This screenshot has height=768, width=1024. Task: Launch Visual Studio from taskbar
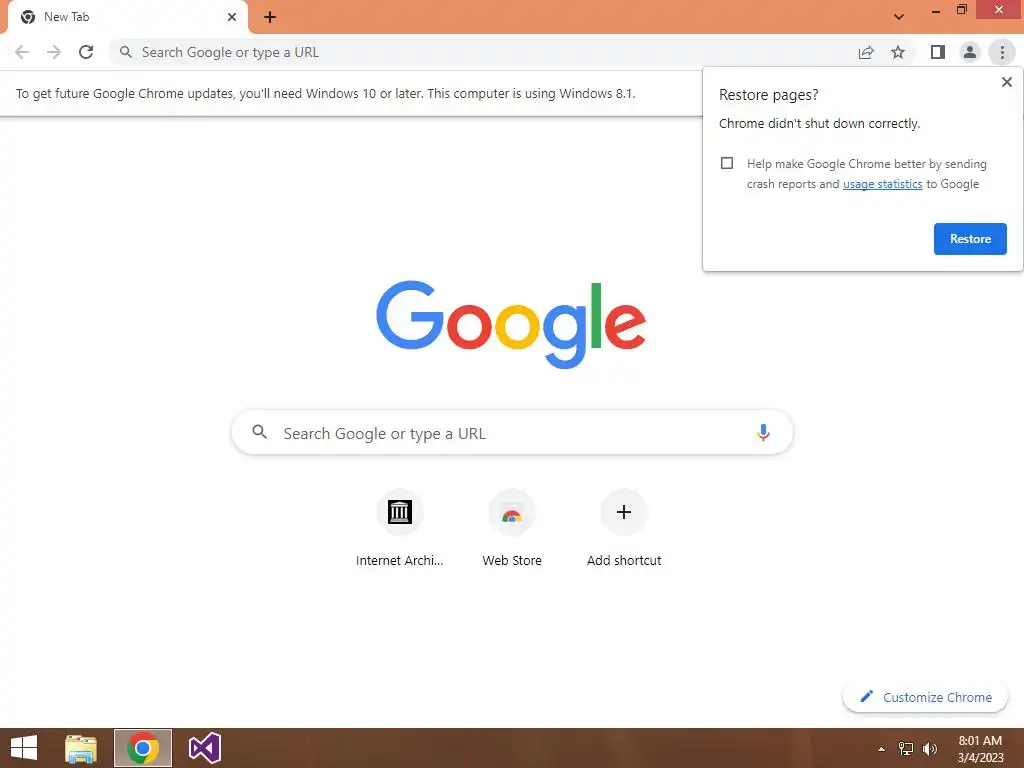click(x=204, y=748)
